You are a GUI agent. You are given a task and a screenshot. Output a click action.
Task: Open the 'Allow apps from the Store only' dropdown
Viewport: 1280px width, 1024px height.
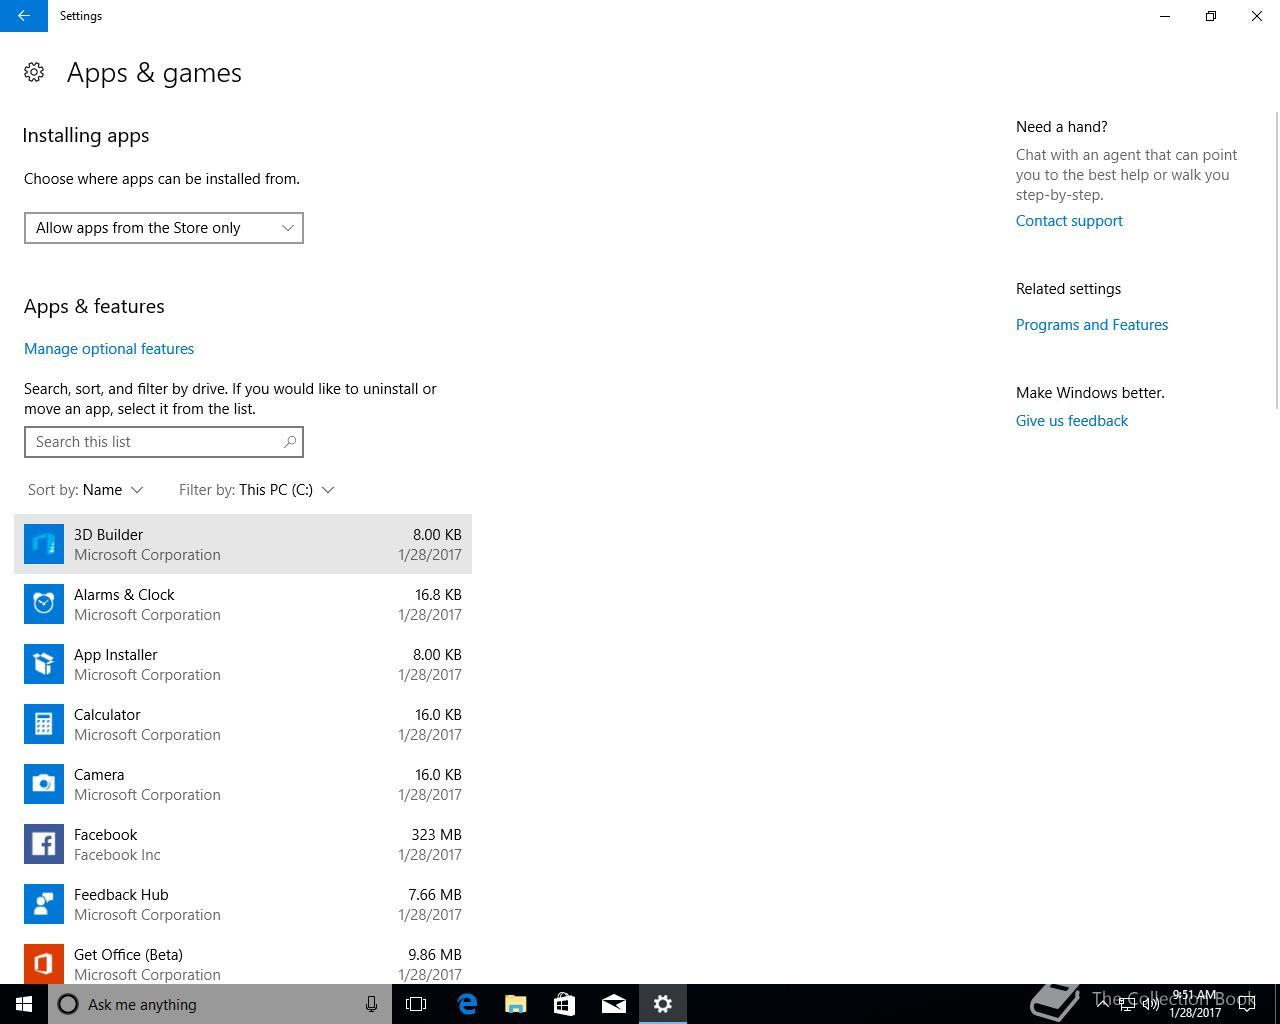[x=164, y=228]
